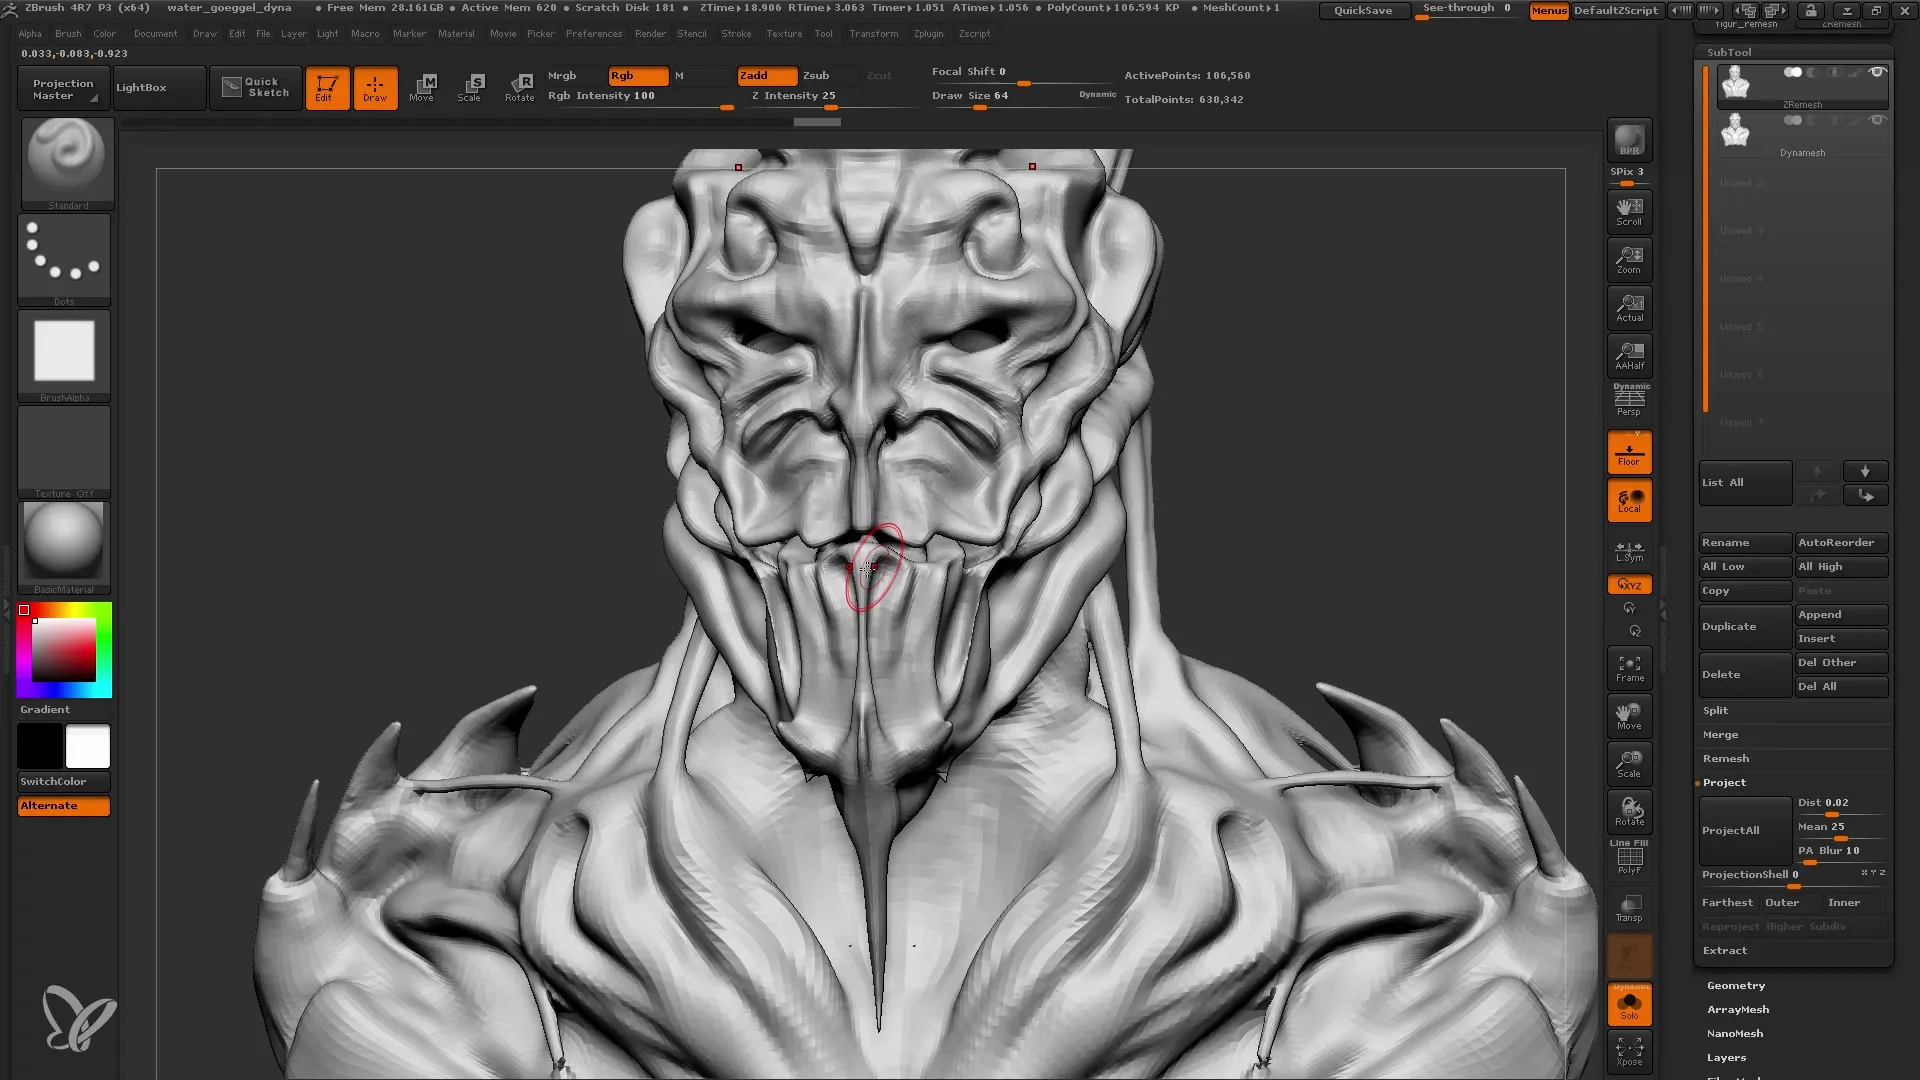Screen dimensions: 1920x1080
Task: Click the Frame camera icon
Action: point(1630,669)
